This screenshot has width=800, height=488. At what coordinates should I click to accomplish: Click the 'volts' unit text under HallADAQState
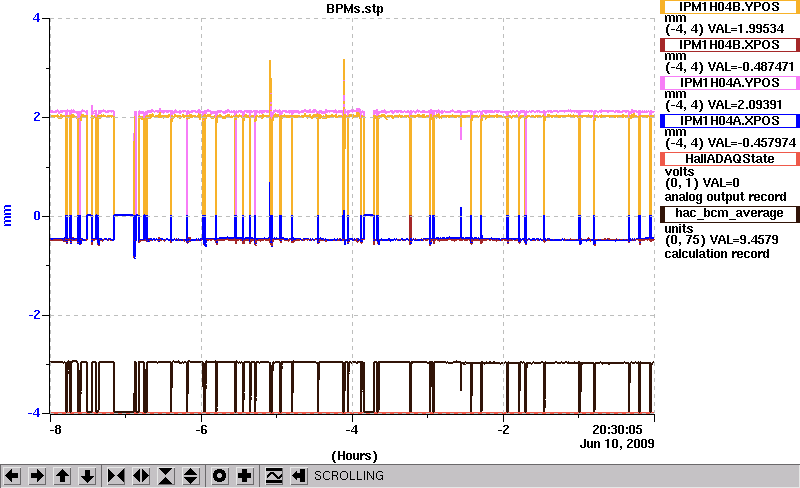click(x=679, y=172)
